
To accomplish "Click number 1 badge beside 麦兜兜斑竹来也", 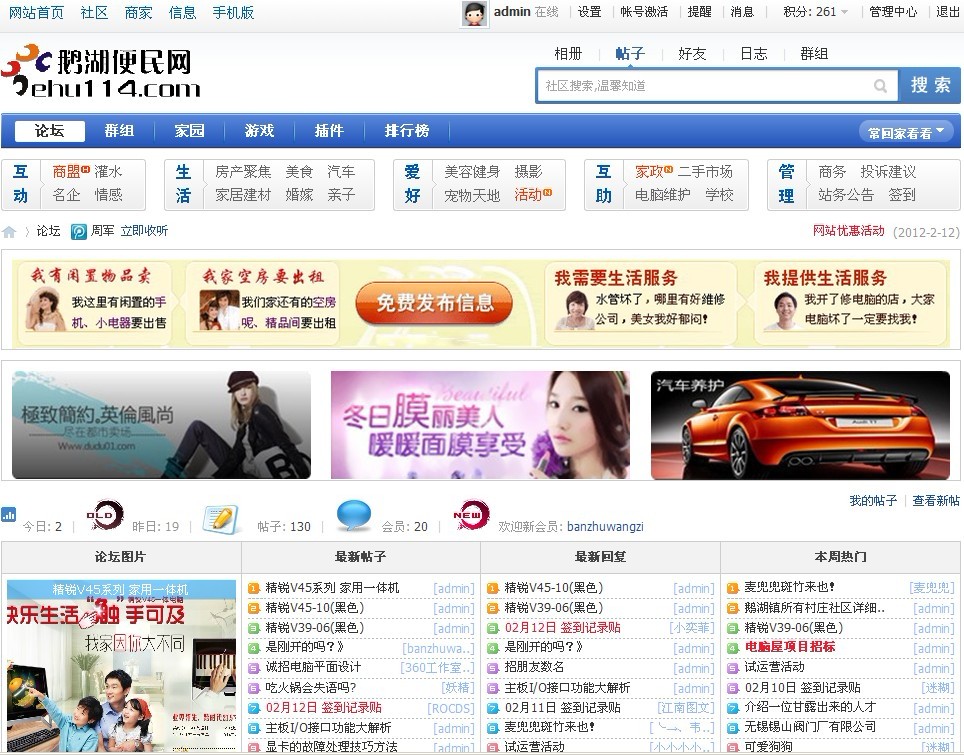I will pyautogui.click(x=733, y=588).
